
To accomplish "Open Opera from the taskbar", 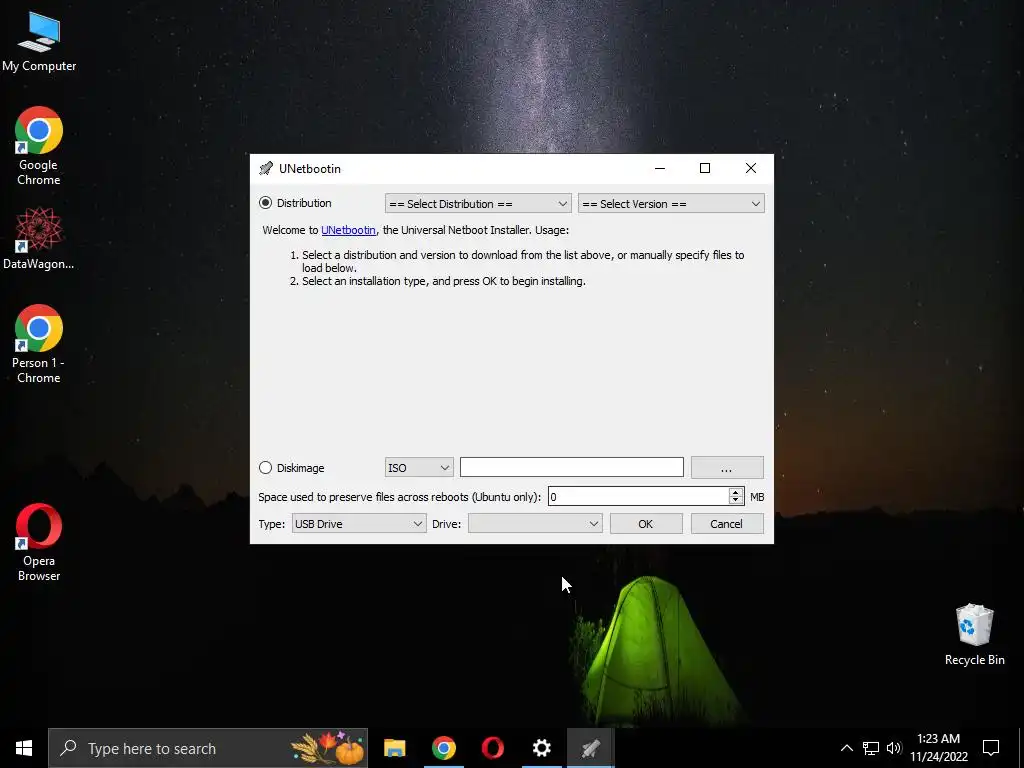I will coord(492,748).
